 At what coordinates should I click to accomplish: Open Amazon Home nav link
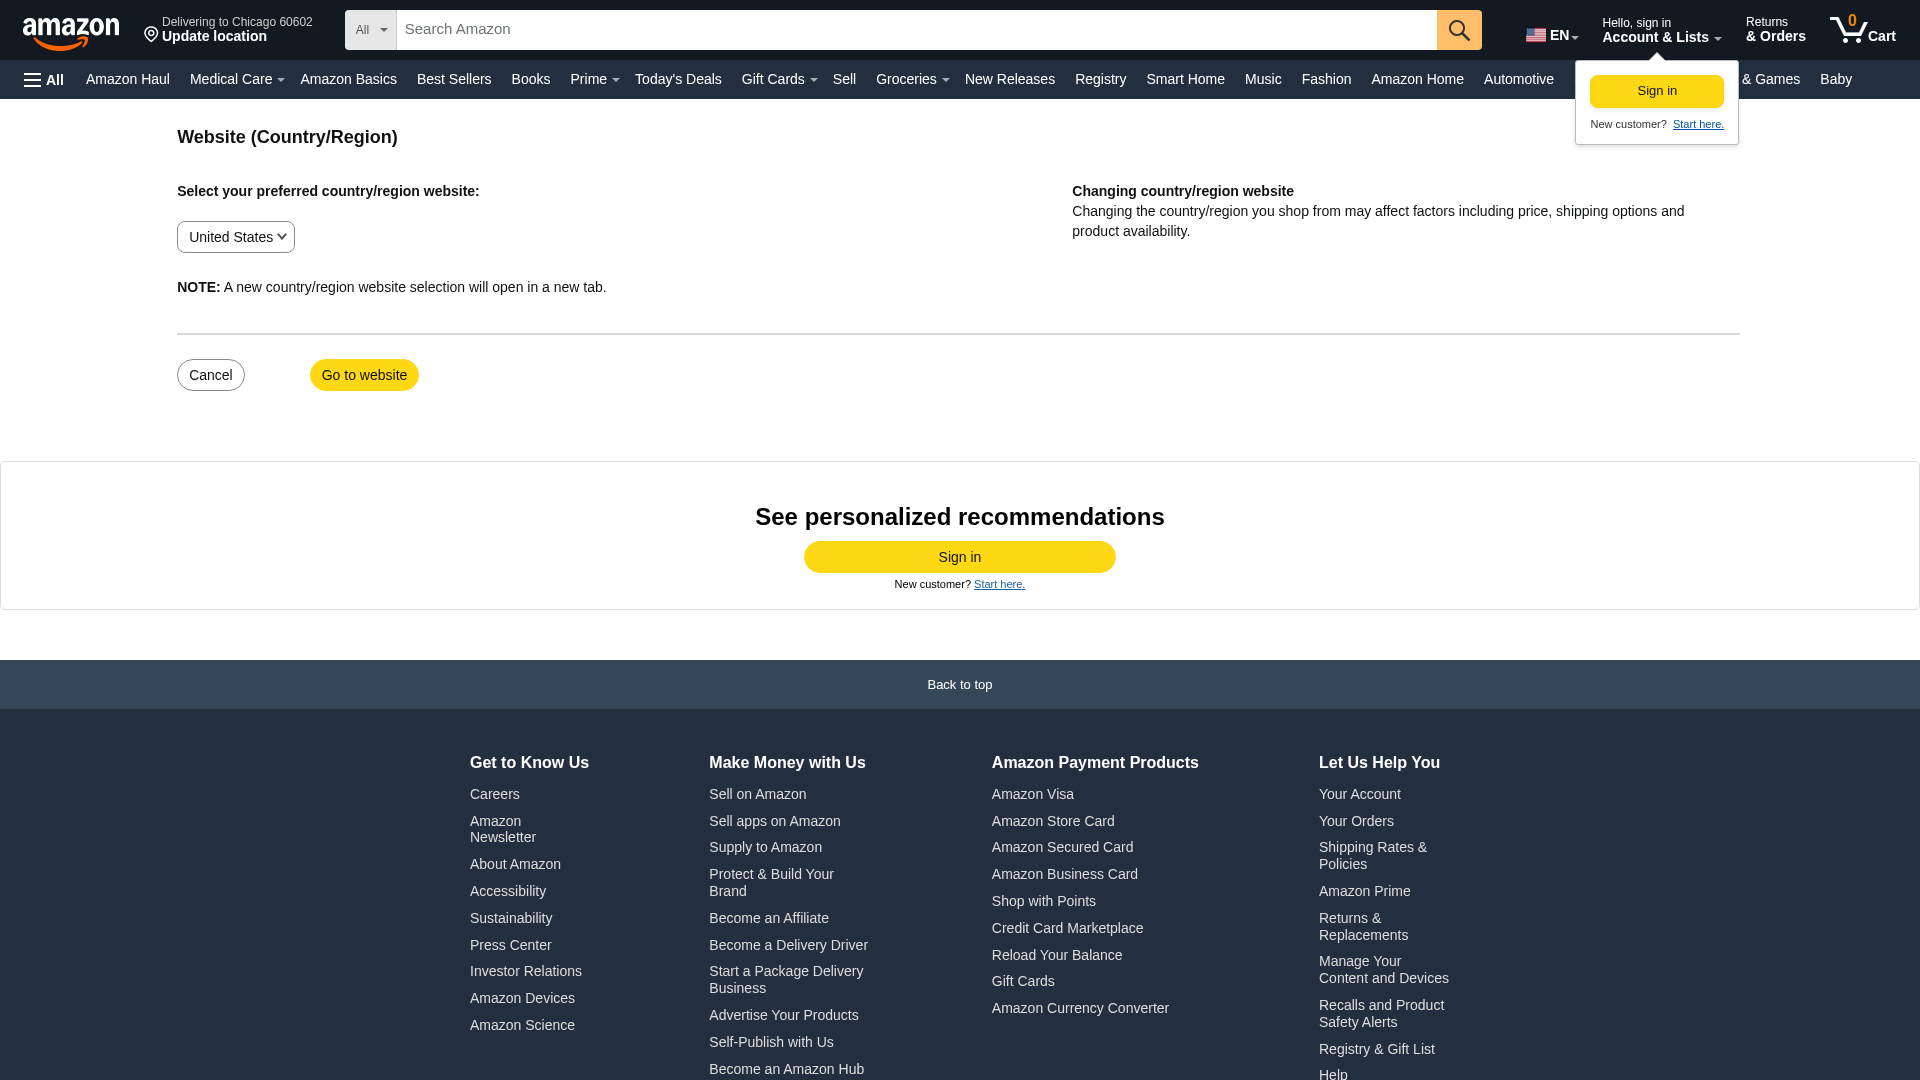(1417, 79)
